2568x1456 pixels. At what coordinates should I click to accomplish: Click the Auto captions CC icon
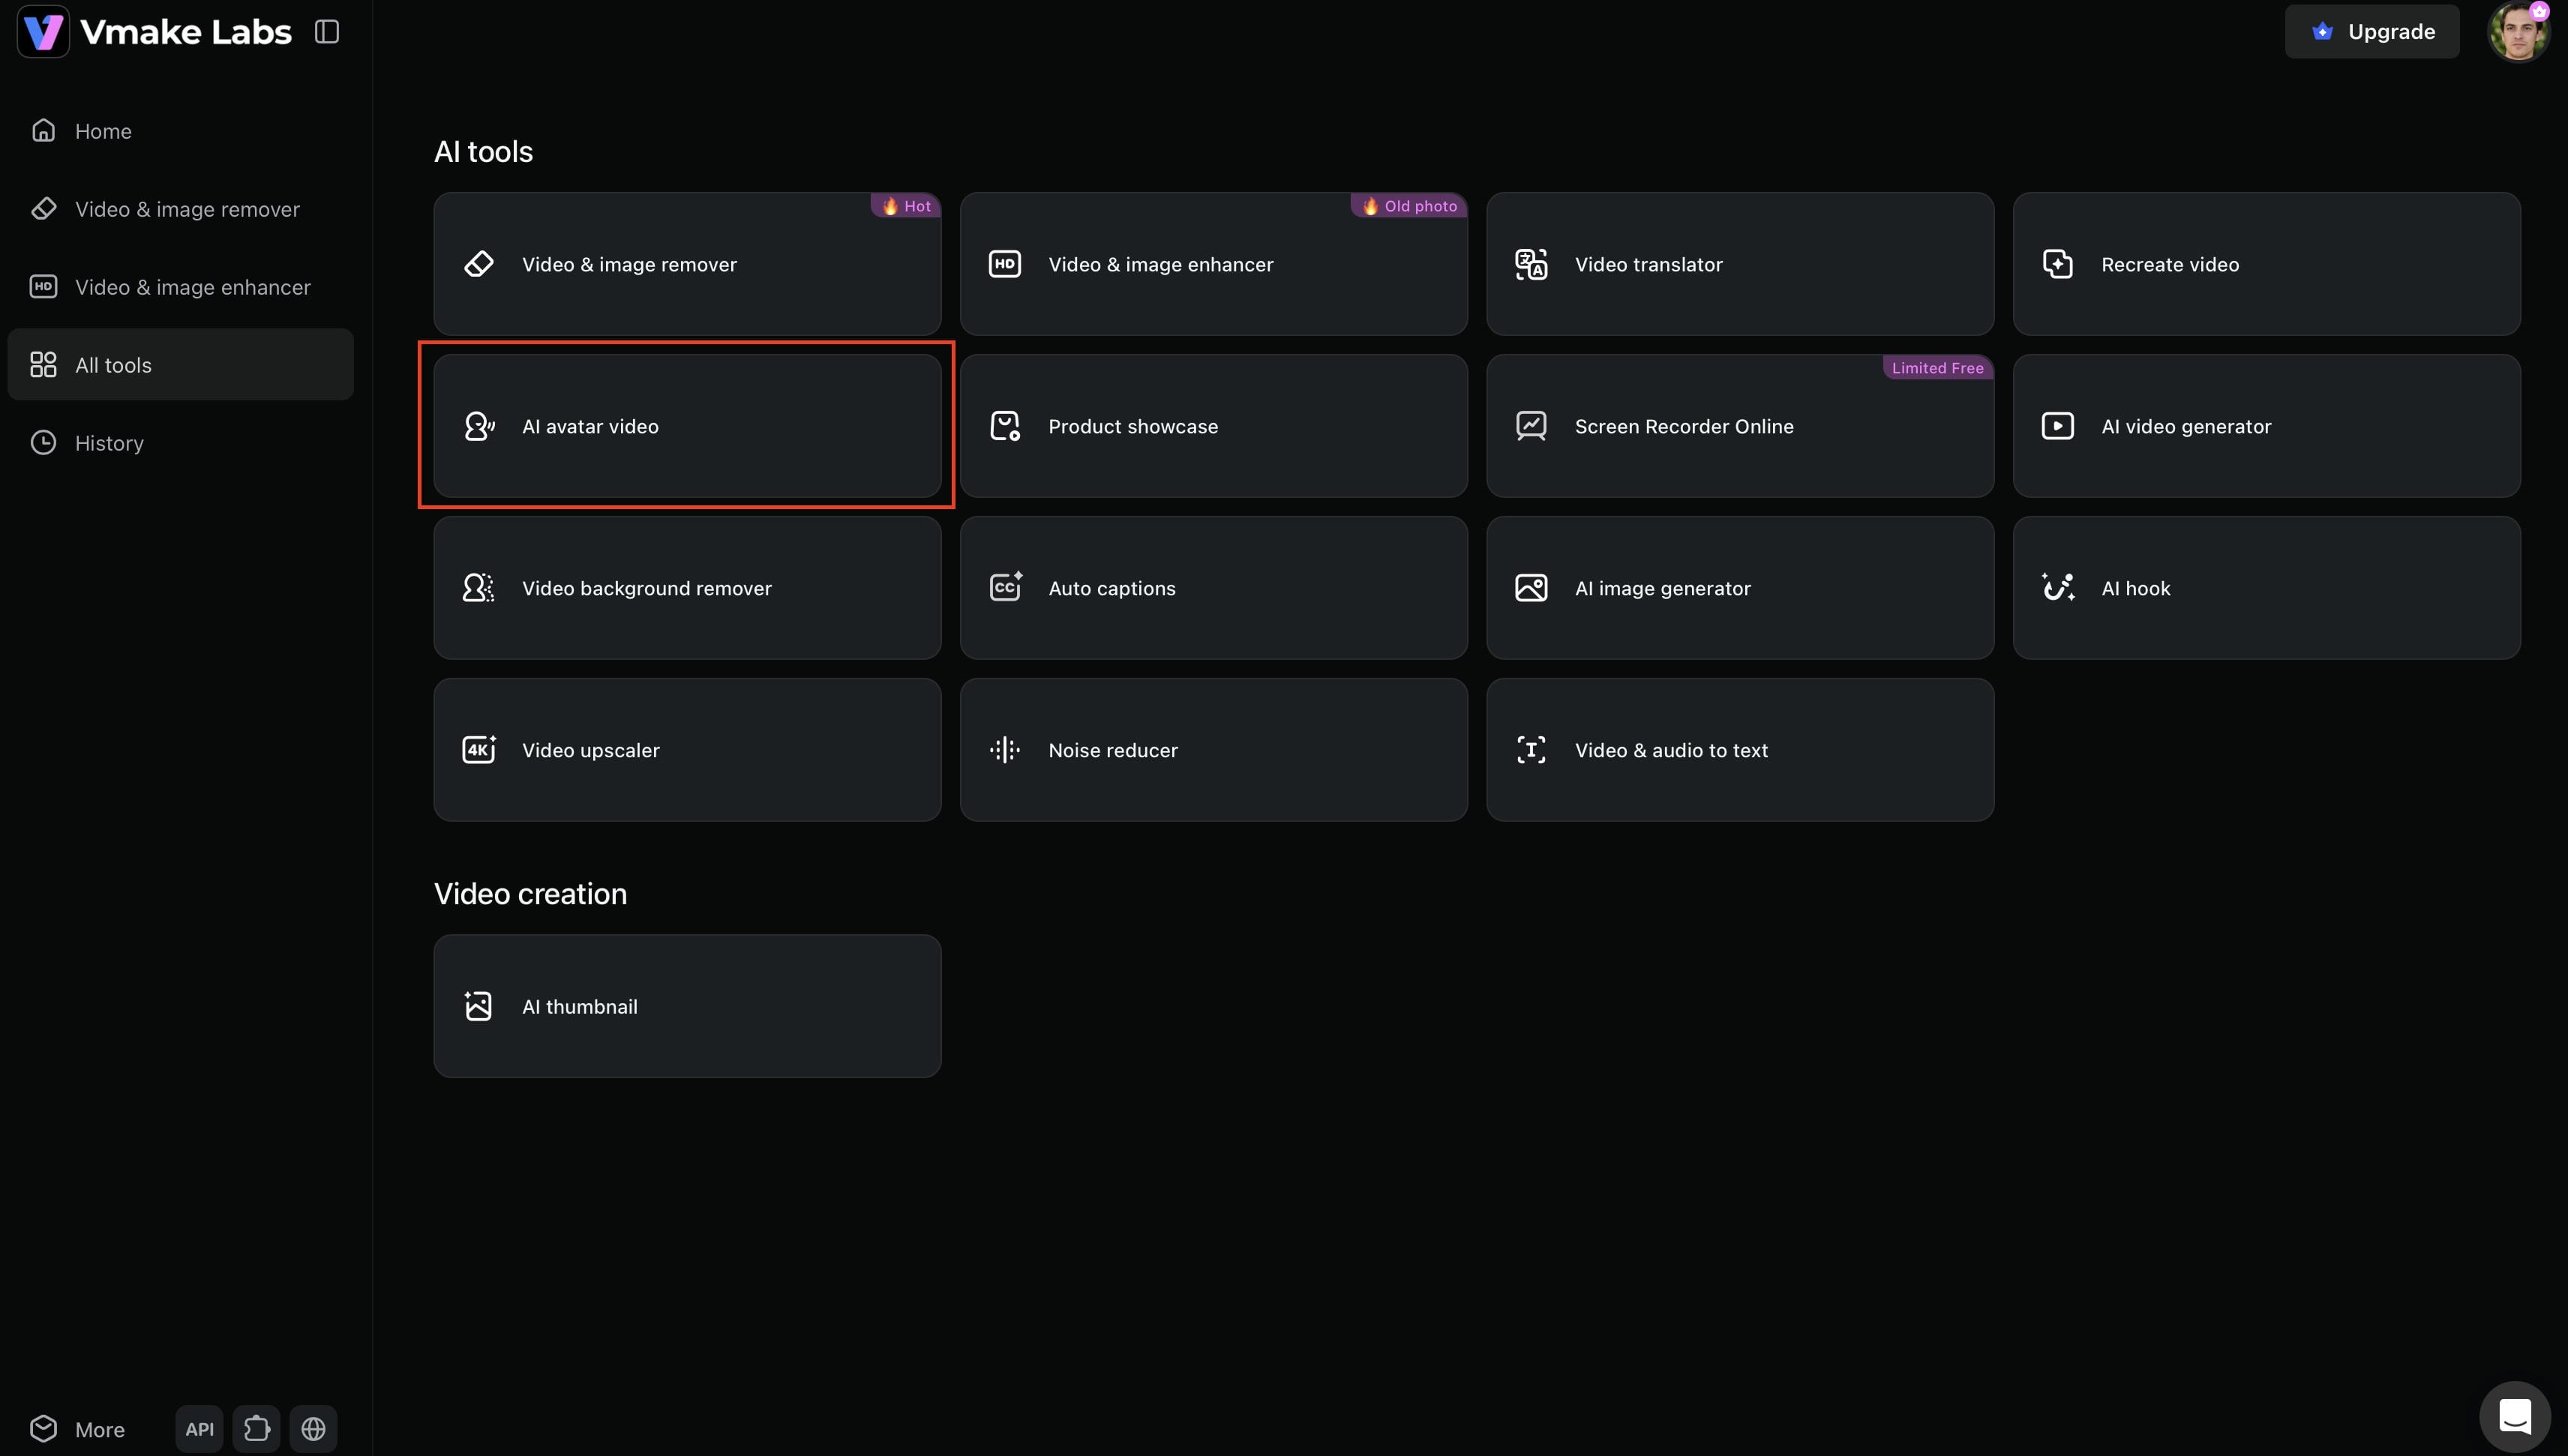(1005, 588)
